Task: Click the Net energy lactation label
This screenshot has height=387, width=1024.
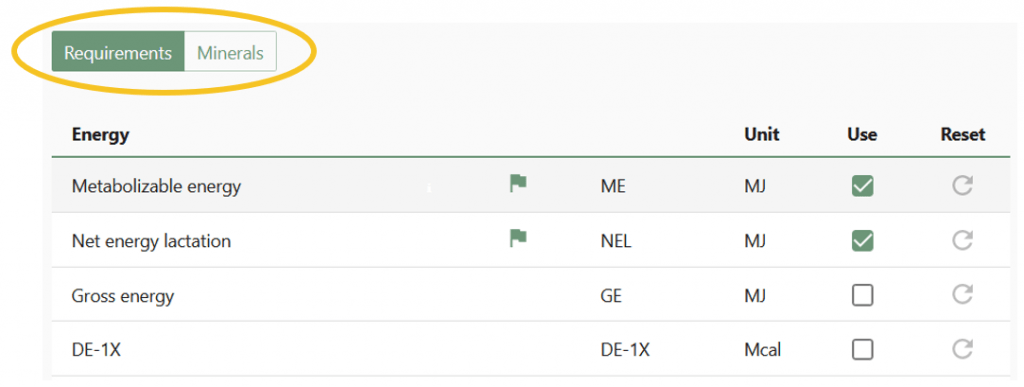Action: [x=151, y=241]
